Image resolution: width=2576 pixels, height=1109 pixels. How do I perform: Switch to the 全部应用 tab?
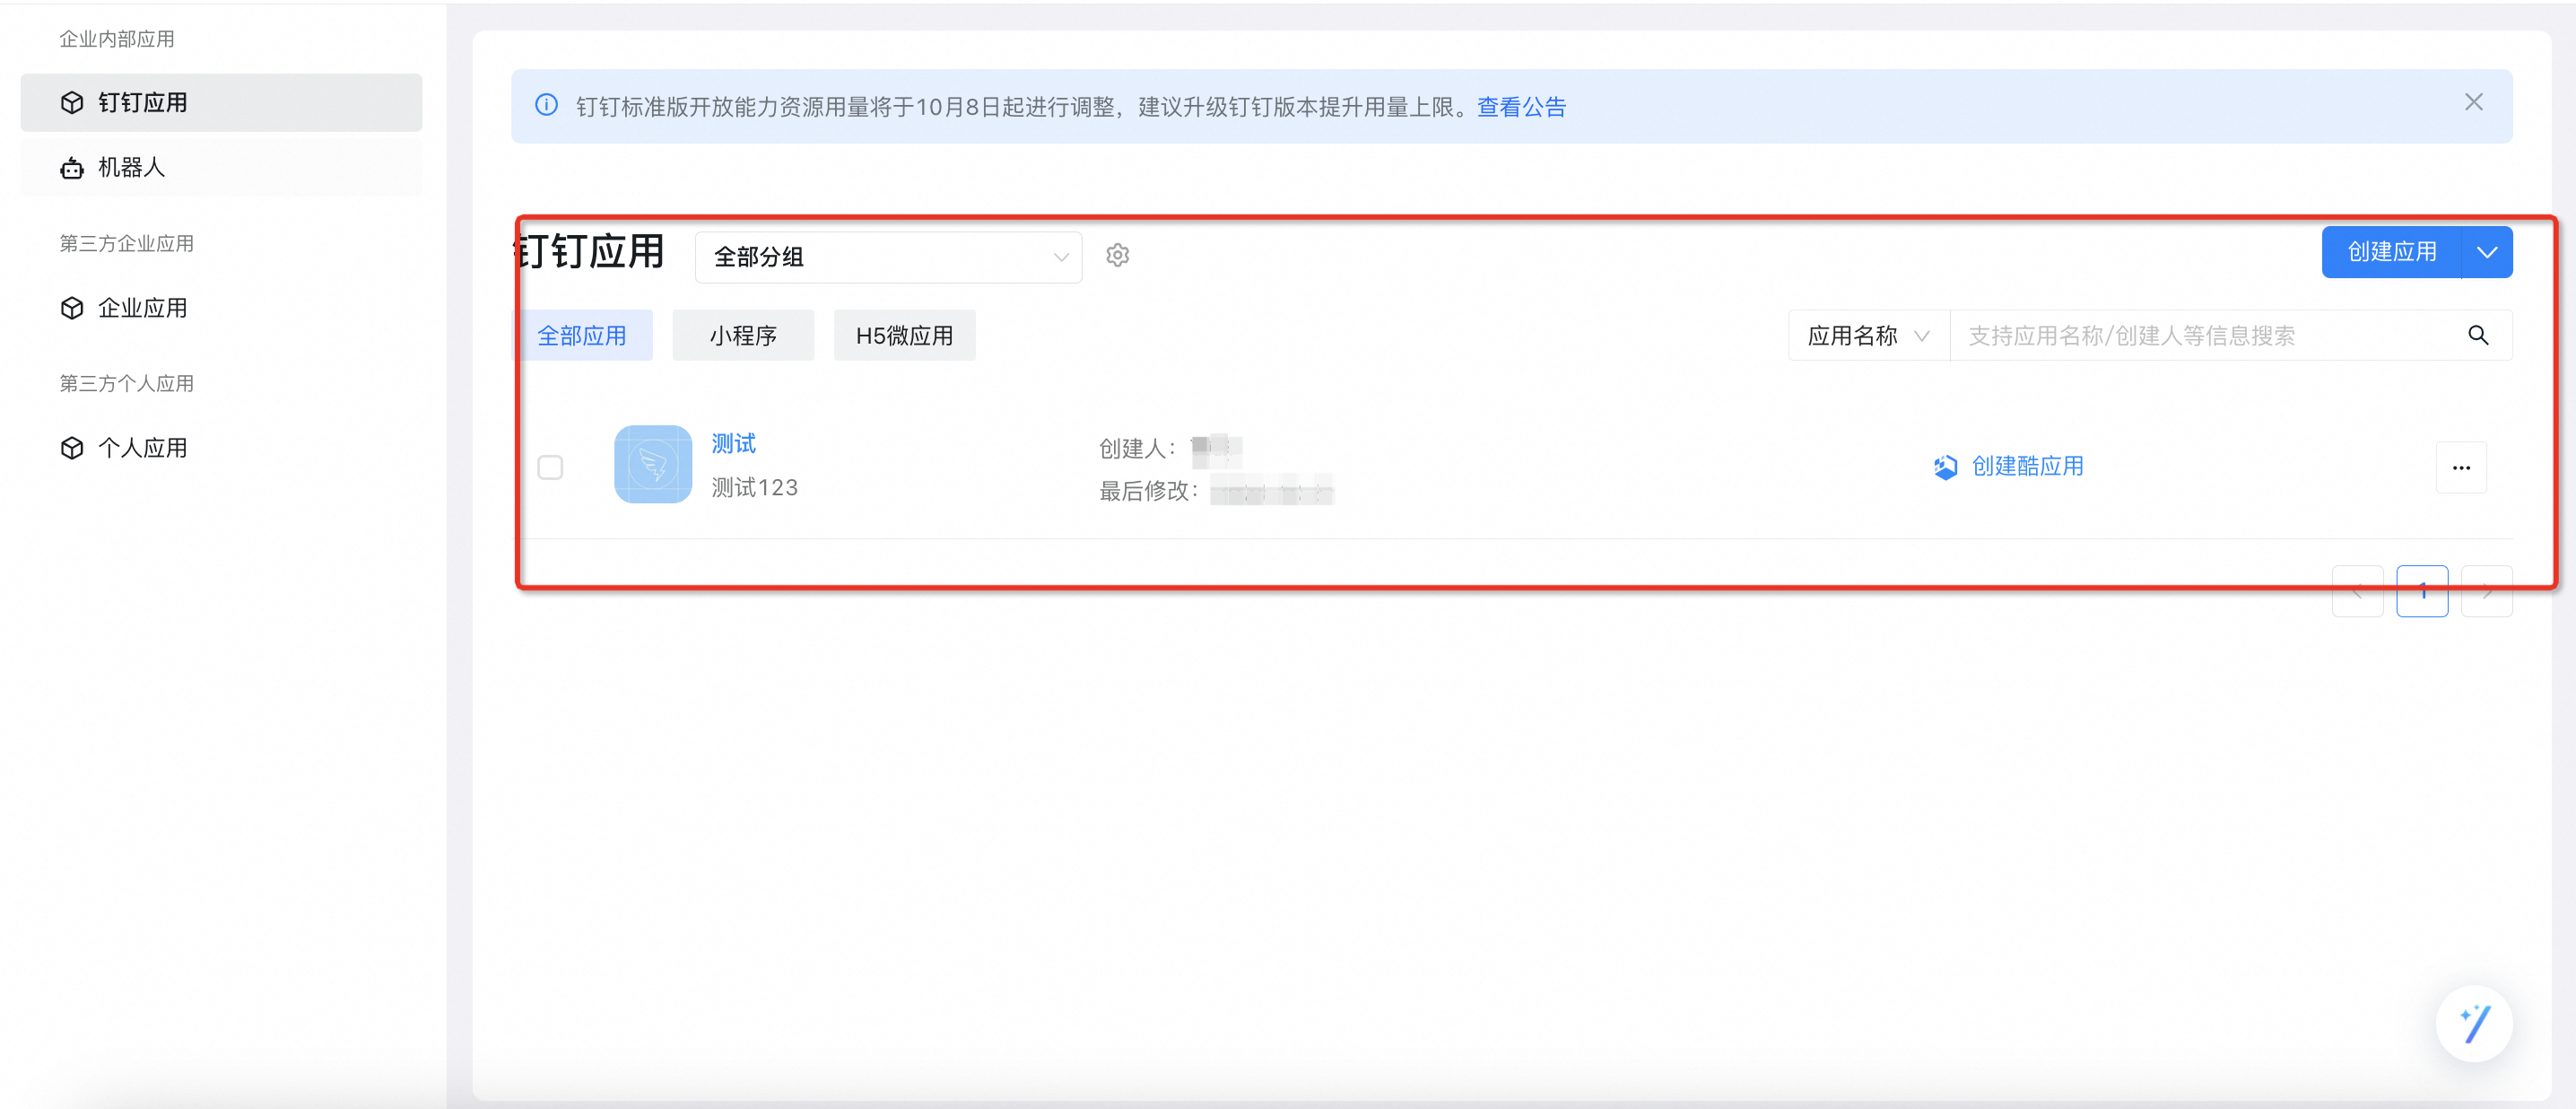coord(582,335)
